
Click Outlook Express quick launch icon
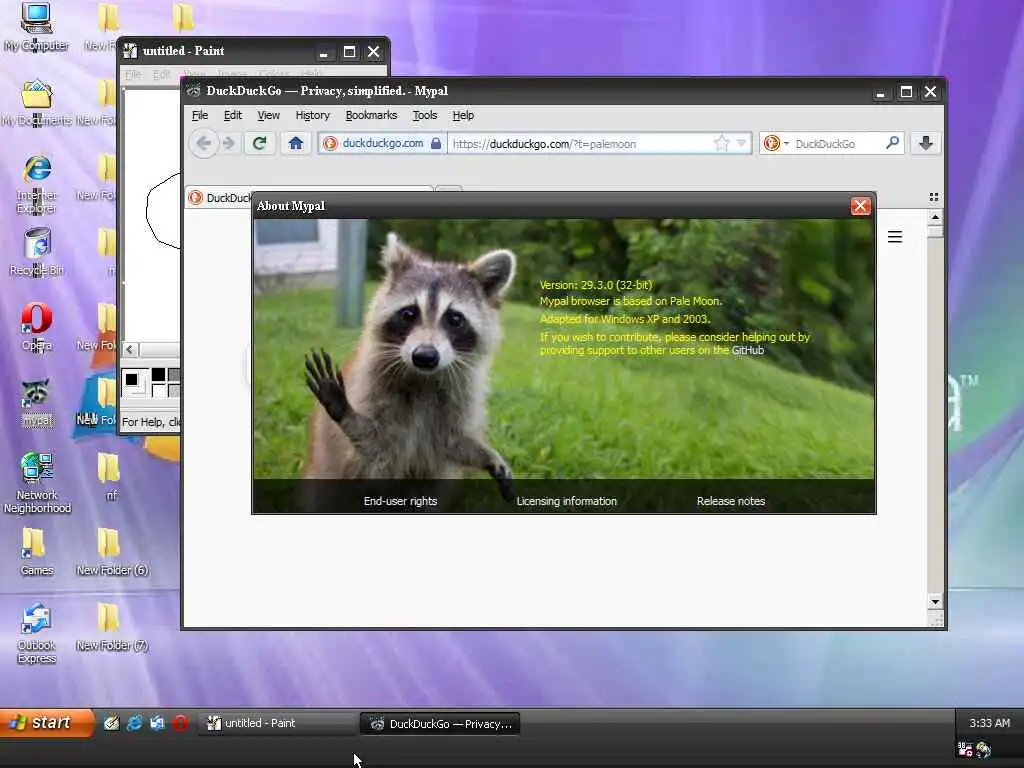coord(157,723)
